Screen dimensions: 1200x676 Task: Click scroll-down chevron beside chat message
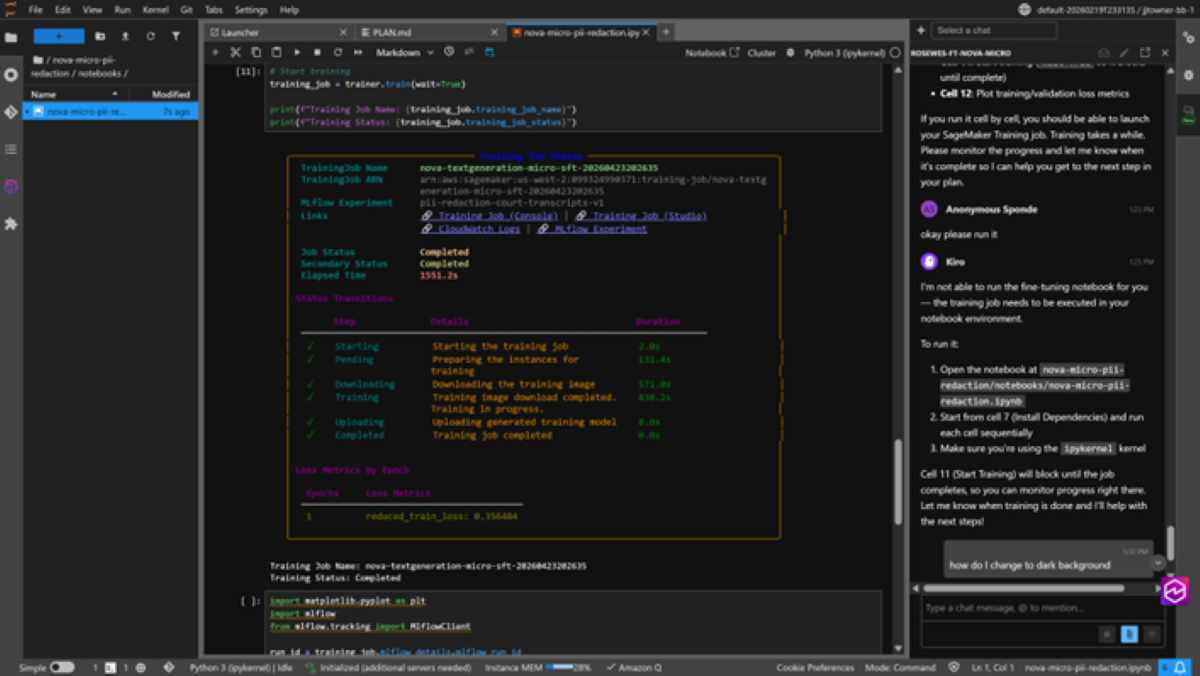[x=1158, y=562]
